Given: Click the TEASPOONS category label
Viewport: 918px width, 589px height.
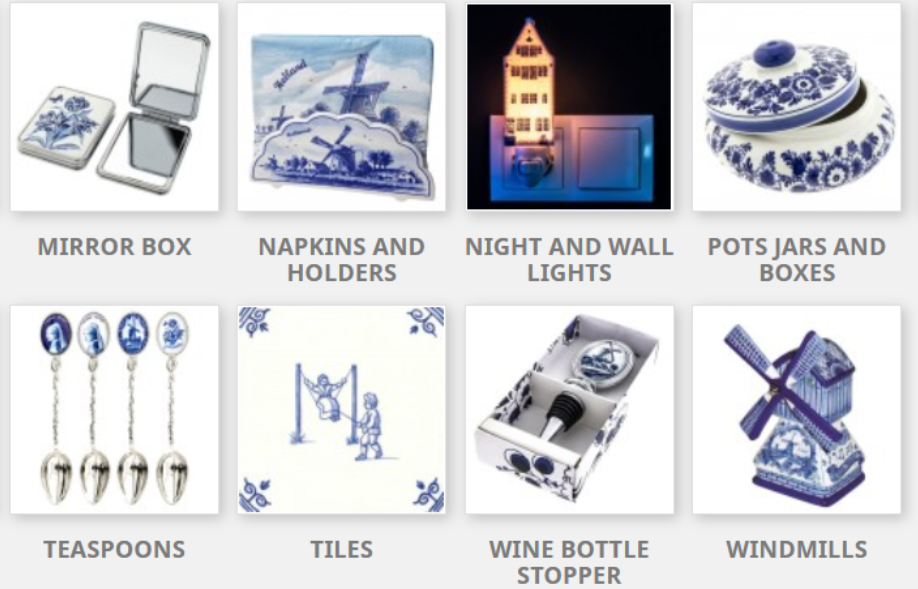Looking at the screenshot, I should pos(114,549).
